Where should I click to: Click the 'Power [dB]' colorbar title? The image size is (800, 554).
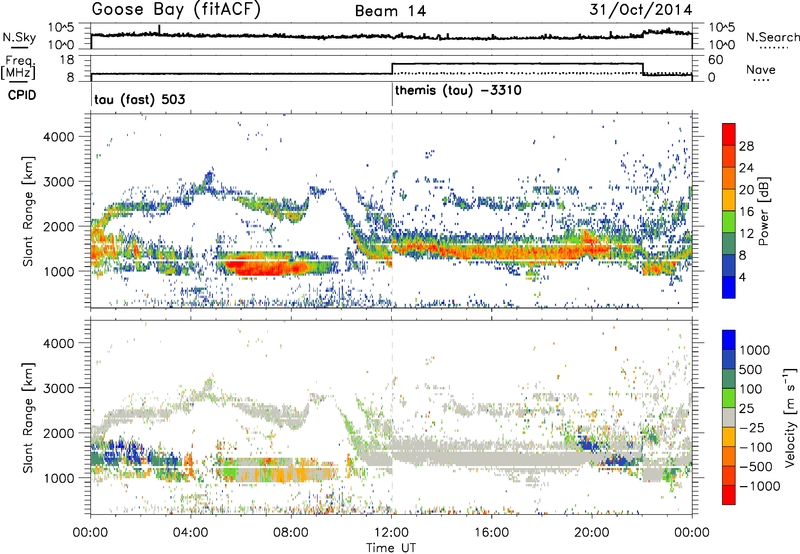(763, 211)
